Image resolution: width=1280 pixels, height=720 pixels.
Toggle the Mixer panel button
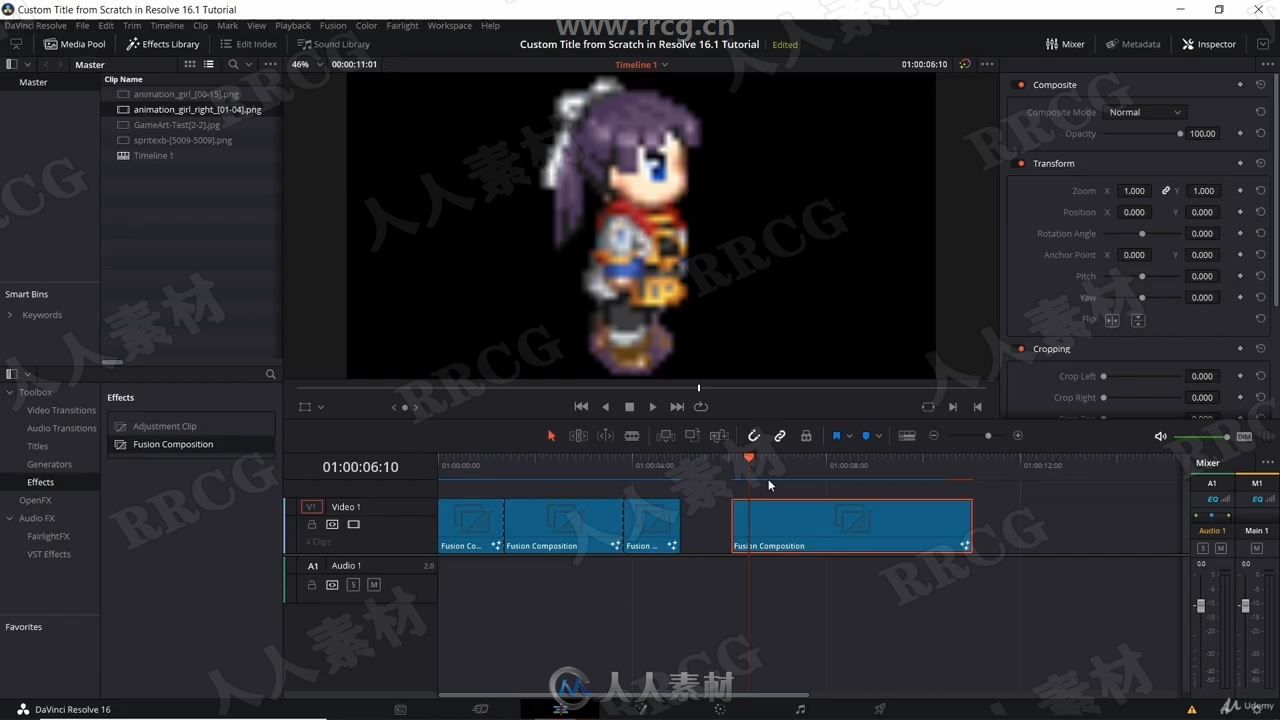(1065, 44)
